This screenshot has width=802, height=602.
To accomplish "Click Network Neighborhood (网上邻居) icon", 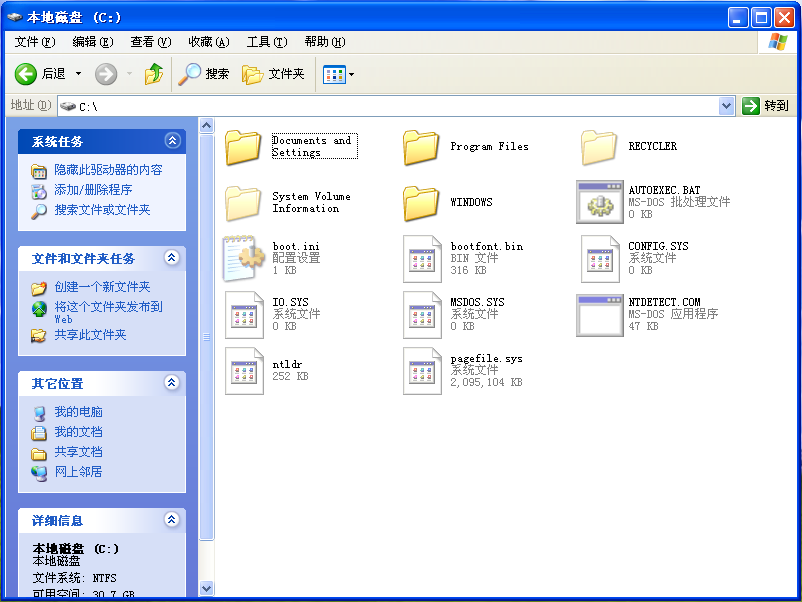I will coord(39,473).
